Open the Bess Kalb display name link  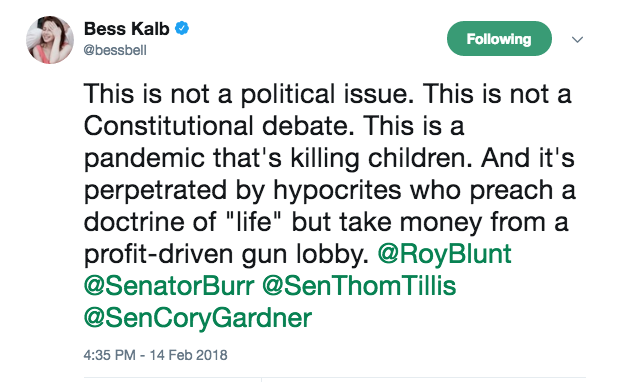click(x=126, y=29)
